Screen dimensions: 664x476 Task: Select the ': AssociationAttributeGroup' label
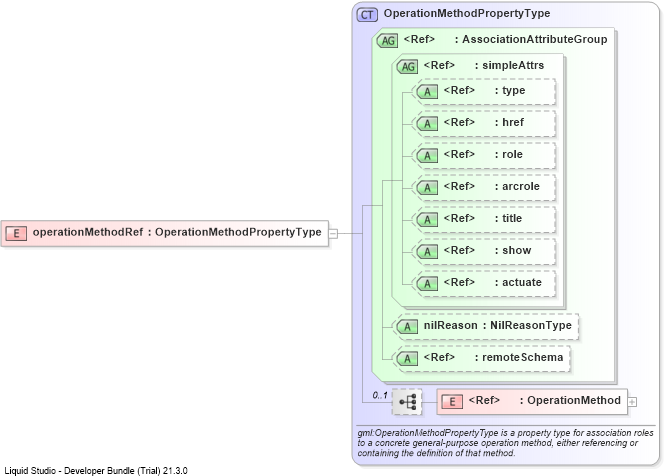531,39
